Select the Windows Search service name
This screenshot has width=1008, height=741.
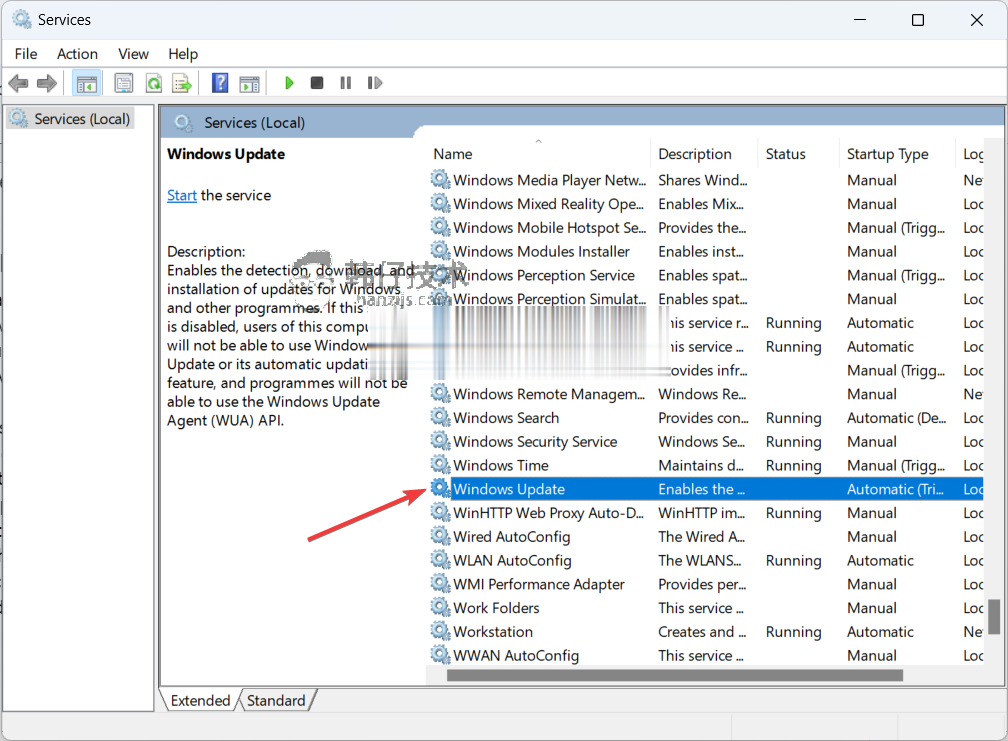[x=506, y=418]
